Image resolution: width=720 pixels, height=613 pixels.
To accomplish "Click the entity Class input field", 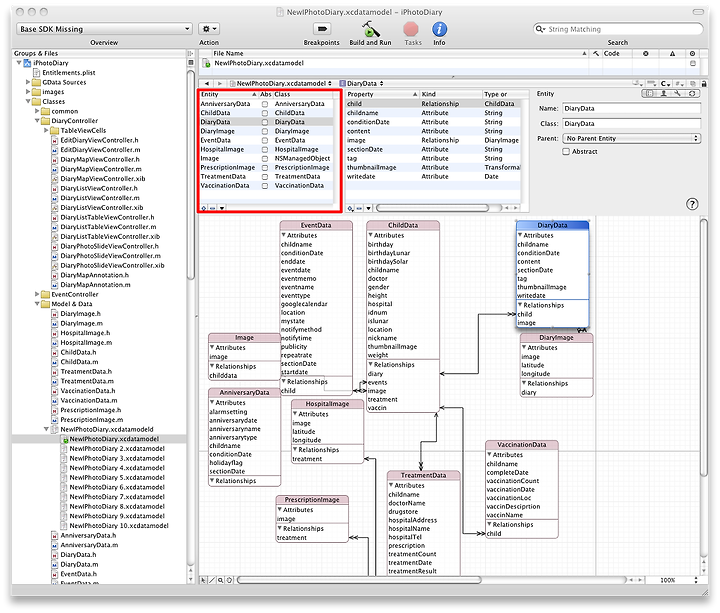I will point(632,124).
